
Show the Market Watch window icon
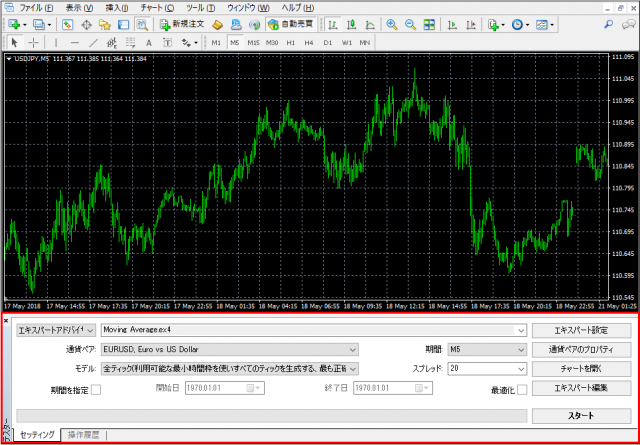(x=67, y=24)
